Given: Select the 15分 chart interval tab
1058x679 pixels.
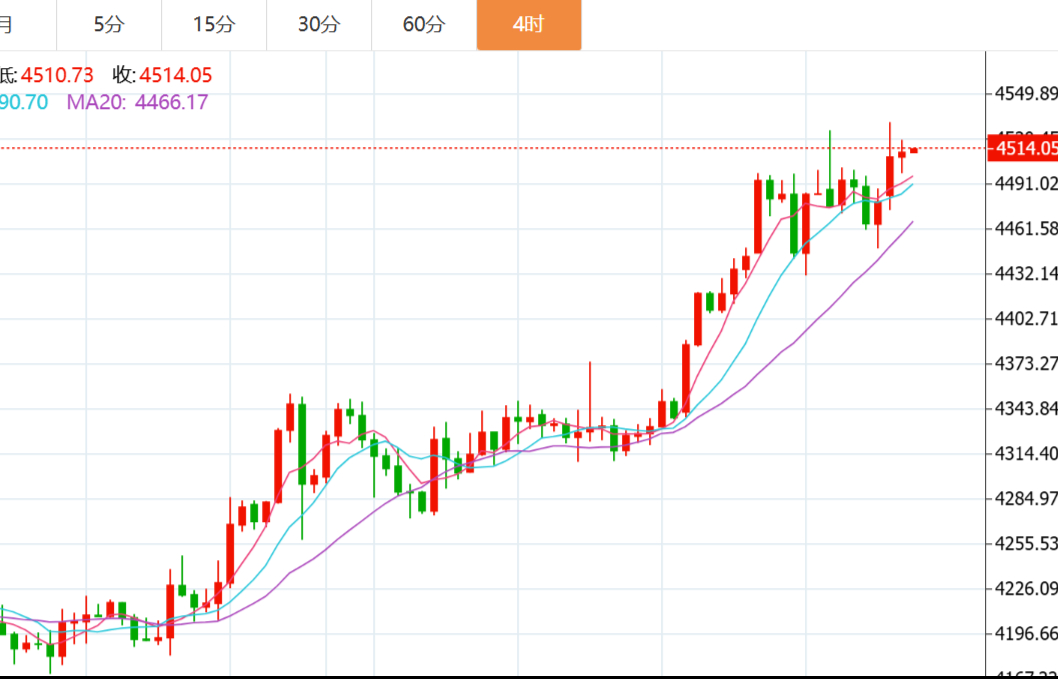Looking at the screenshot, I should point(213,25).
